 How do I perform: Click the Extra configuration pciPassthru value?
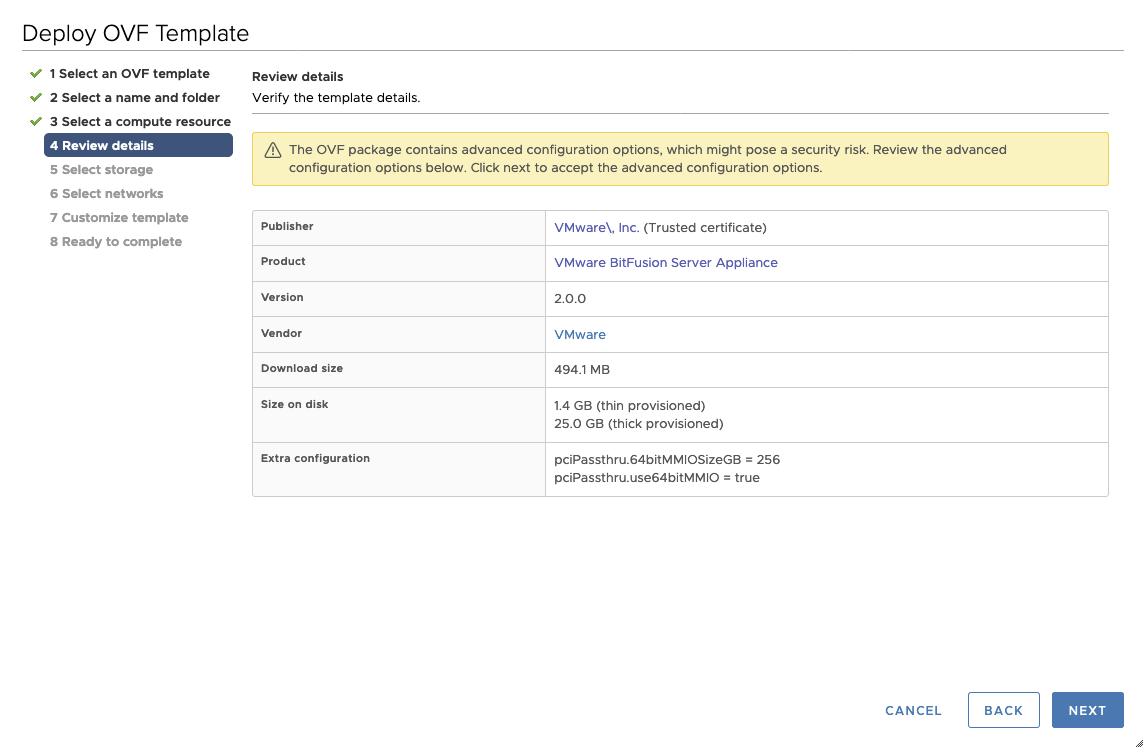[667, 459]
